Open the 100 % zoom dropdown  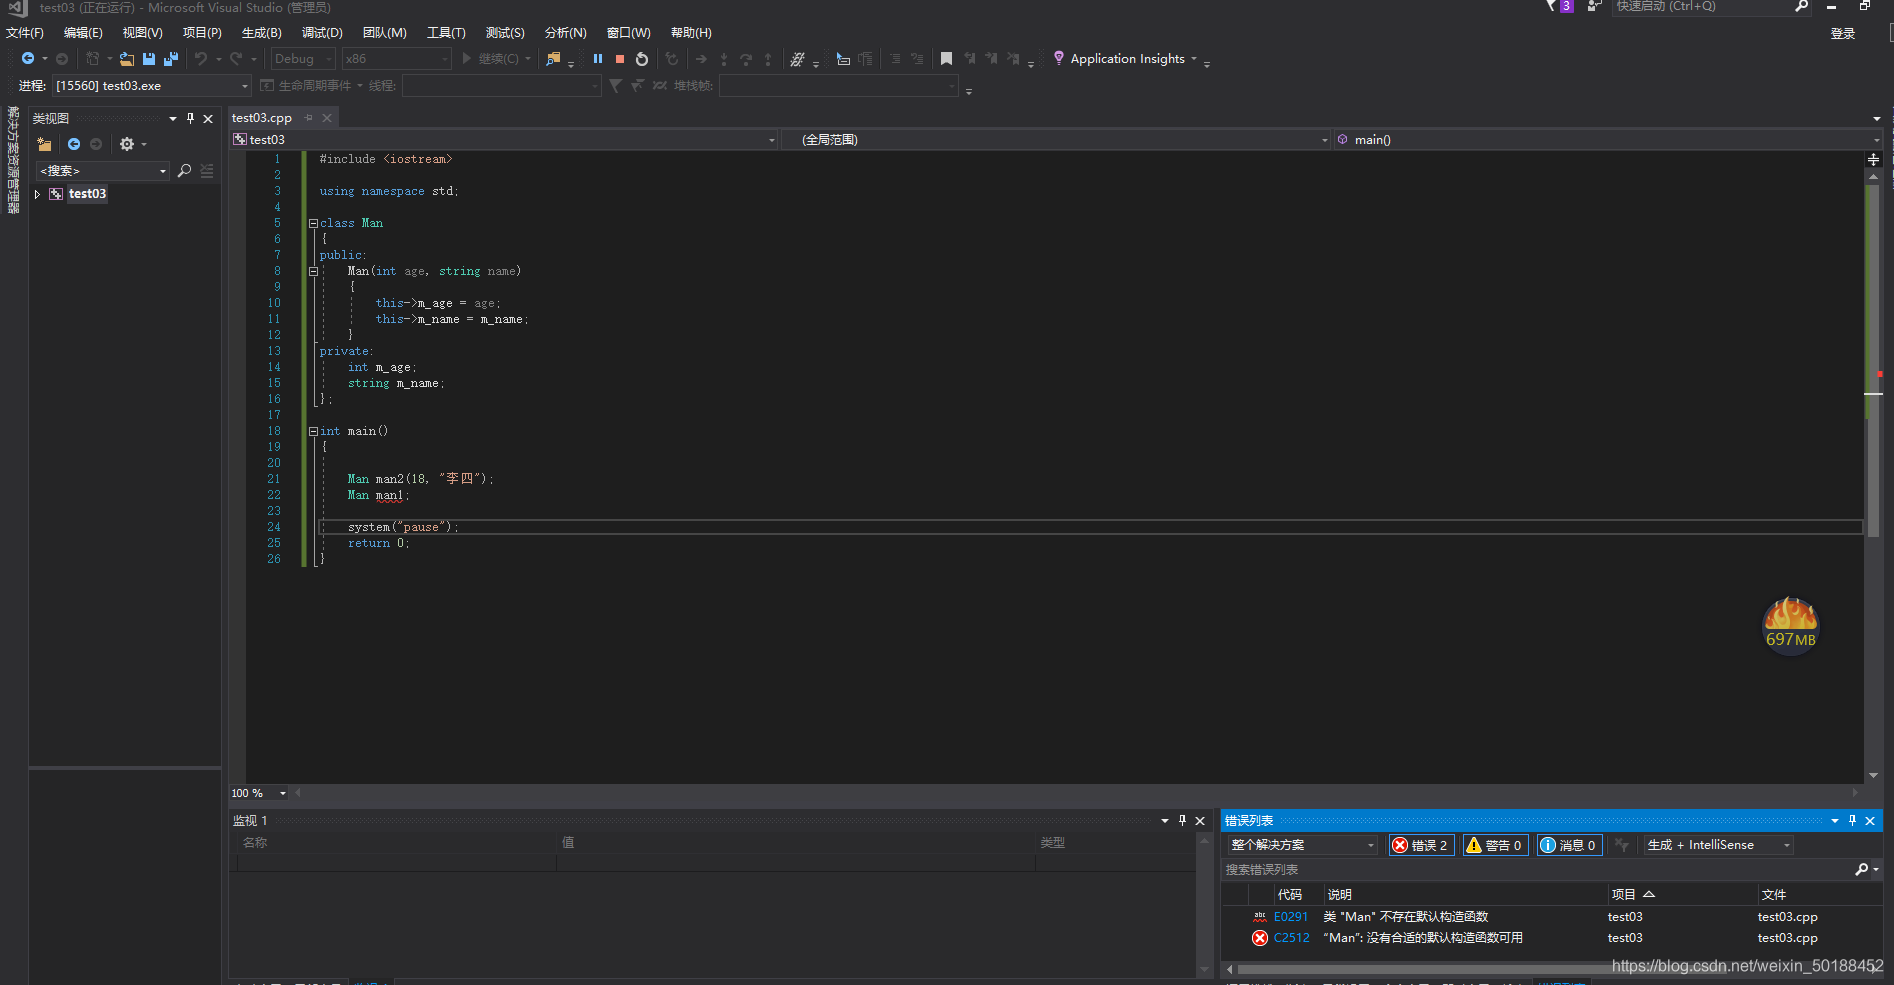[259, 793]
